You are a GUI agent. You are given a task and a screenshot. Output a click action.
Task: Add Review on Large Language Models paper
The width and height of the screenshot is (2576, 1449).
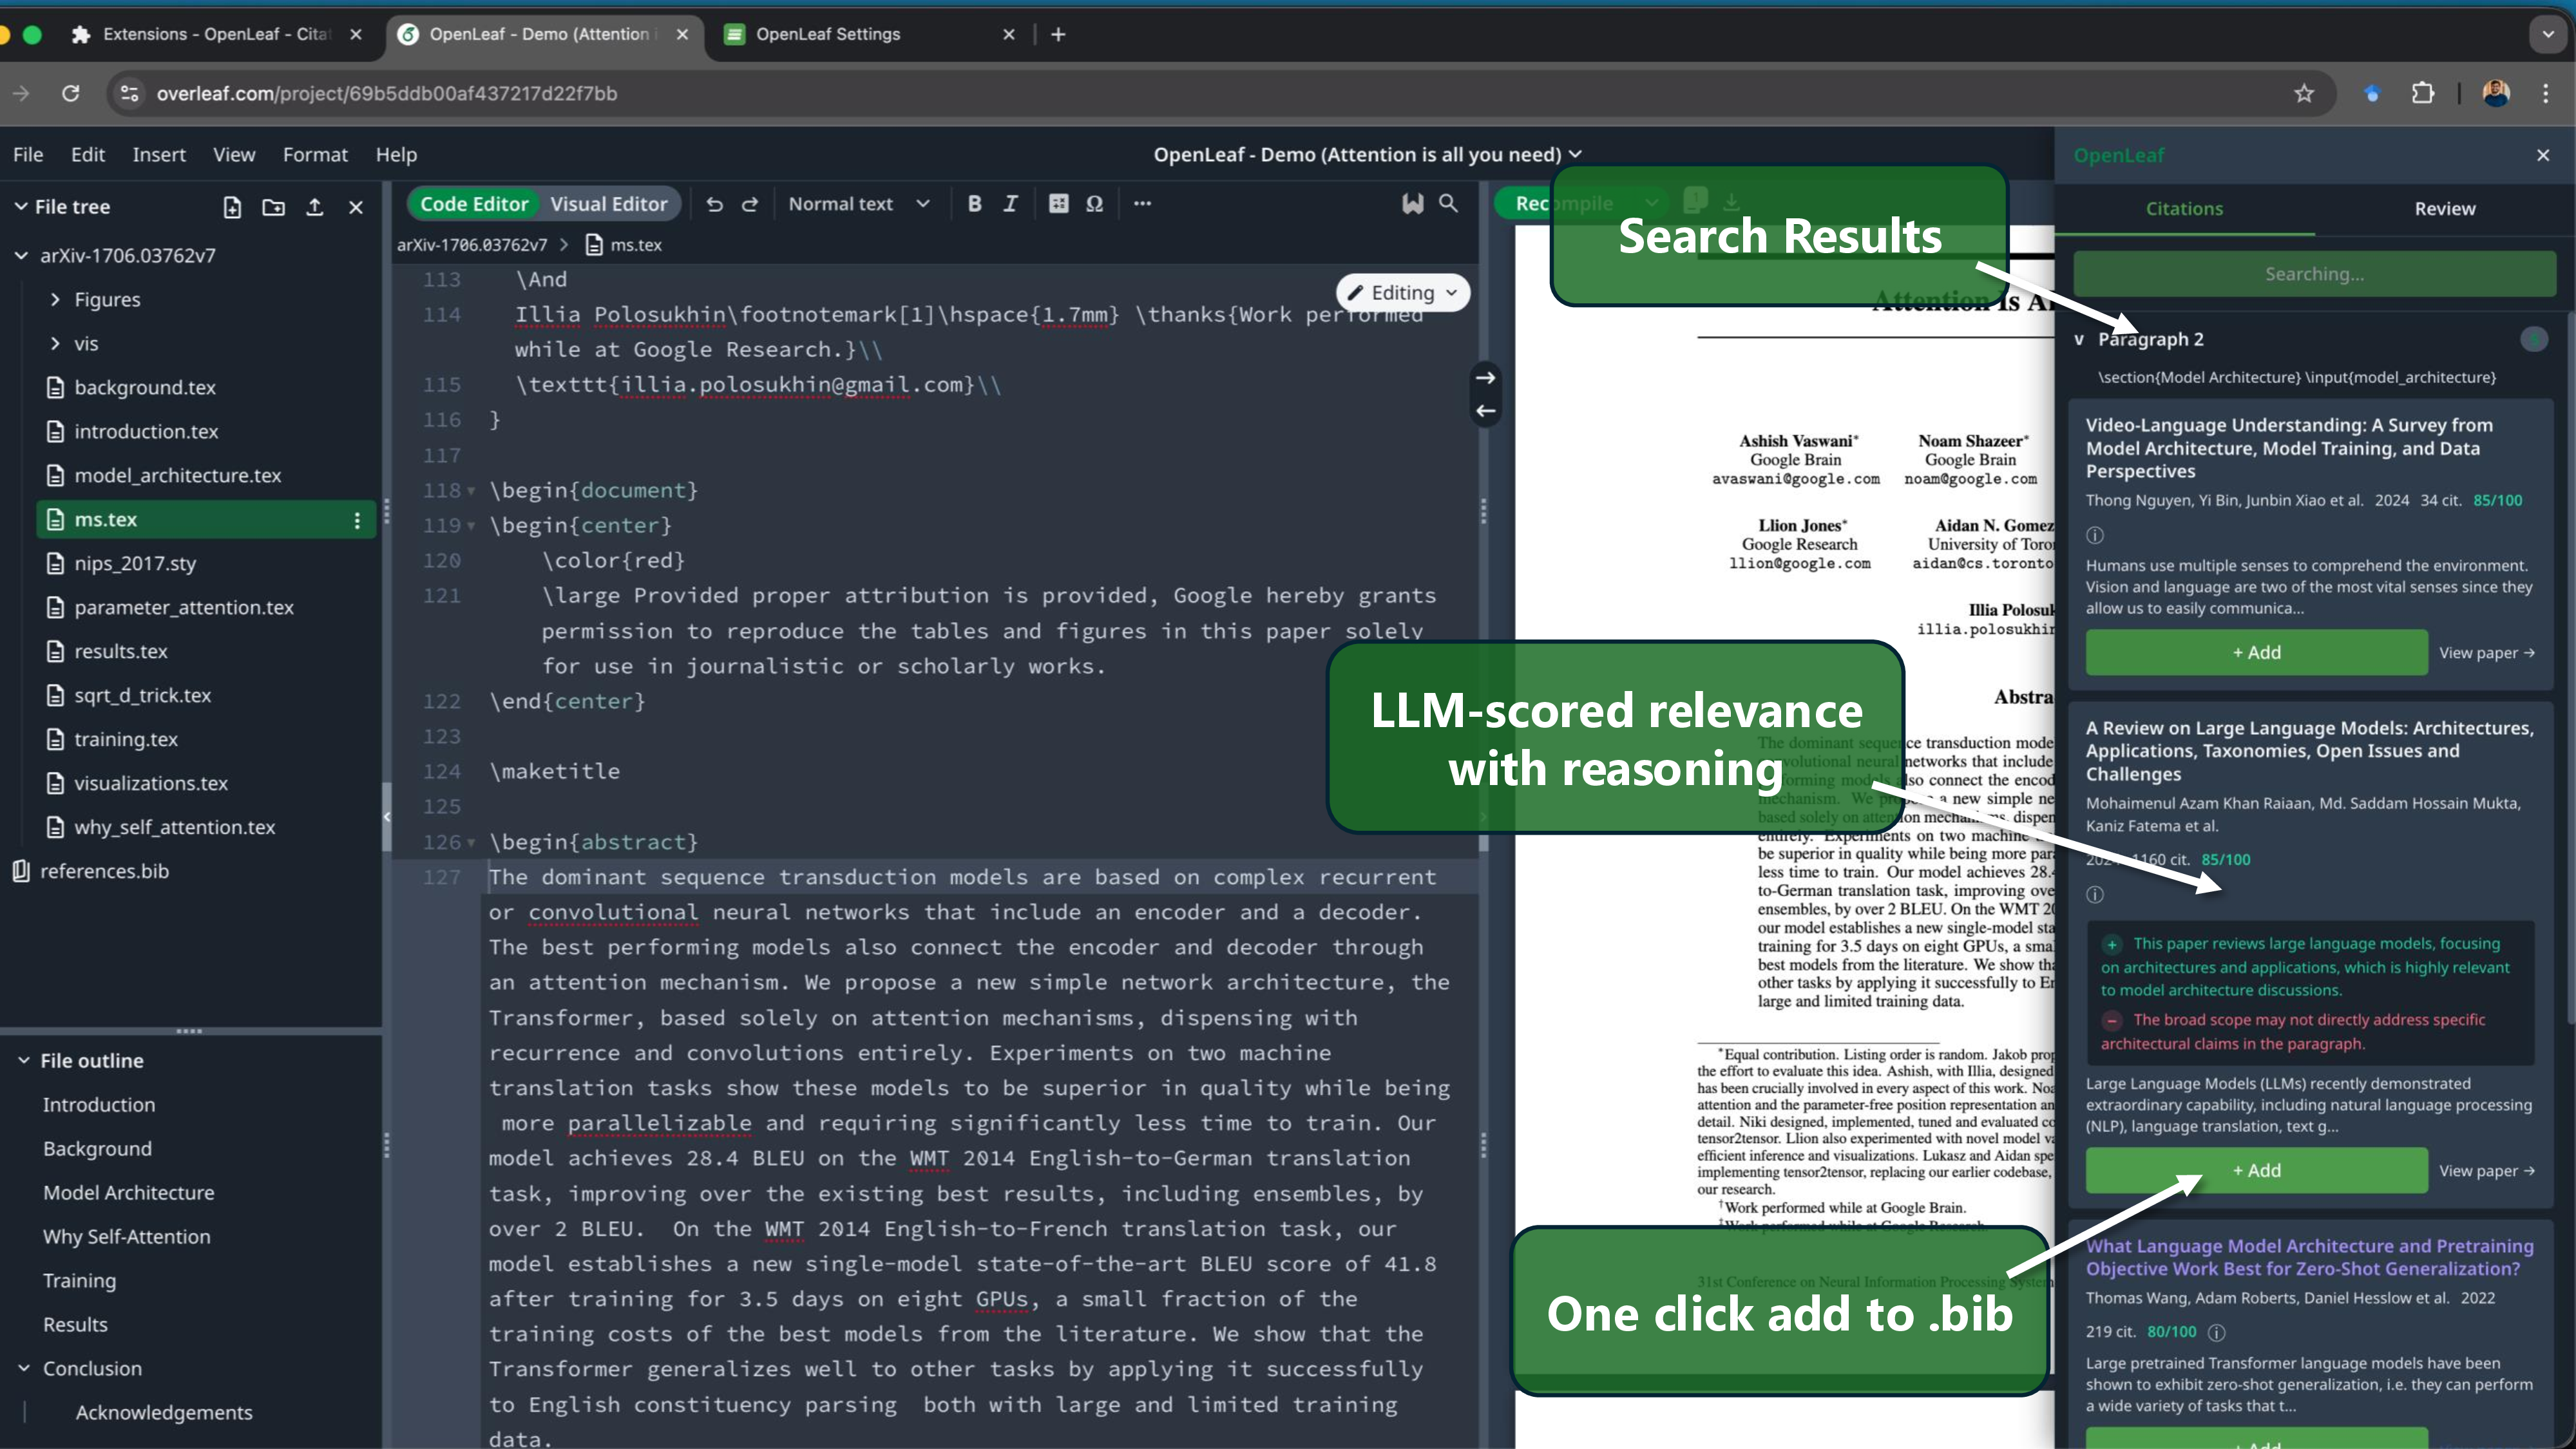tap(2256, 1171)
